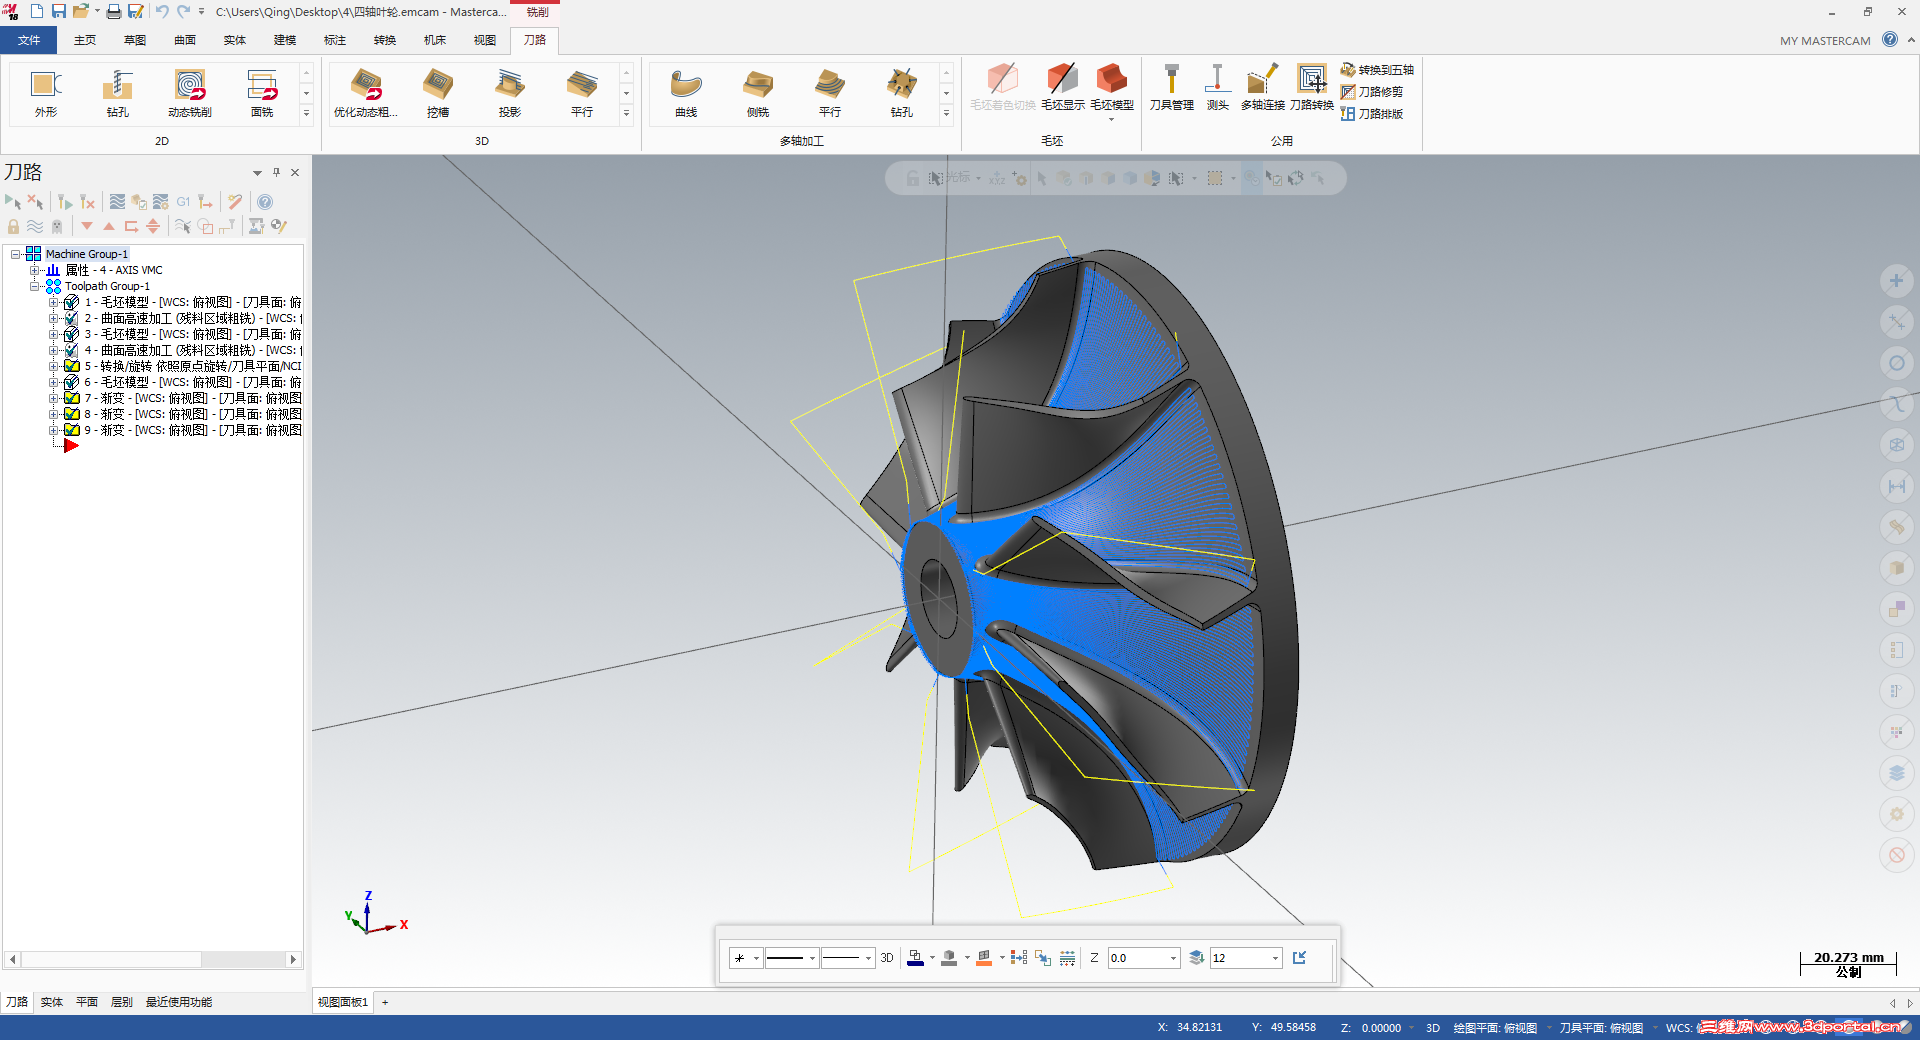Viewport: 1920px width, 1040px height.
Task: Open the 层别 levels panel tab
Action: click(x=121, y=1002)
